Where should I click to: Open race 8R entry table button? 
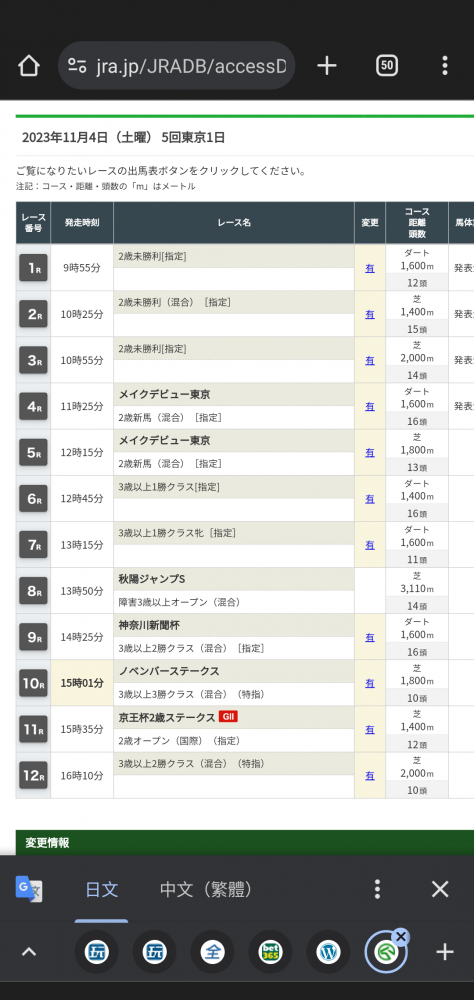tap(33, 591)
